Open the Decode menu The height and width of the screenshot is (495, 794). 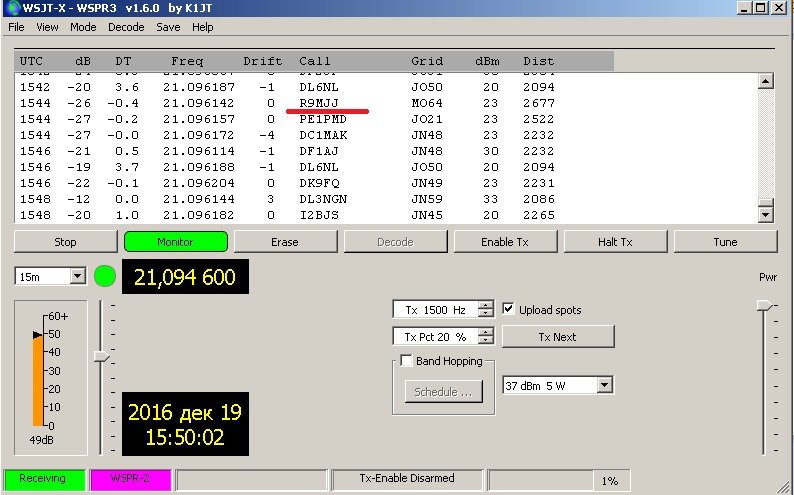[x=126, y=27]
